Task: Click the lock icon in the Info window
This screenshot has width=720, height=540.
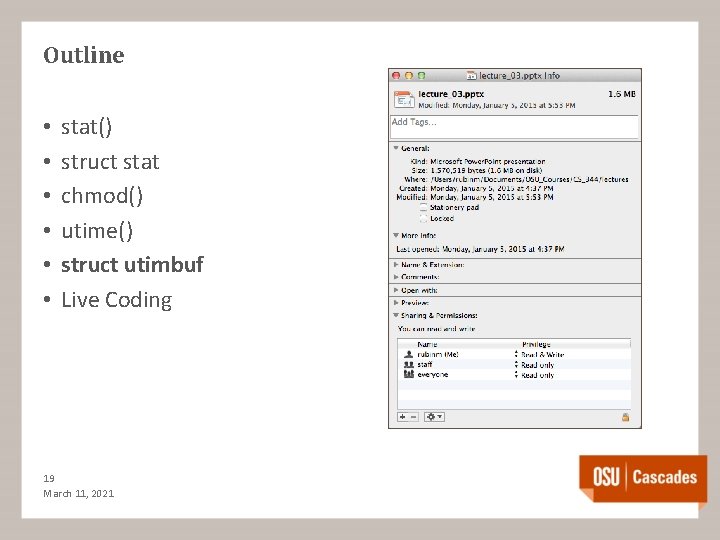Action: (x=625, y=417)
